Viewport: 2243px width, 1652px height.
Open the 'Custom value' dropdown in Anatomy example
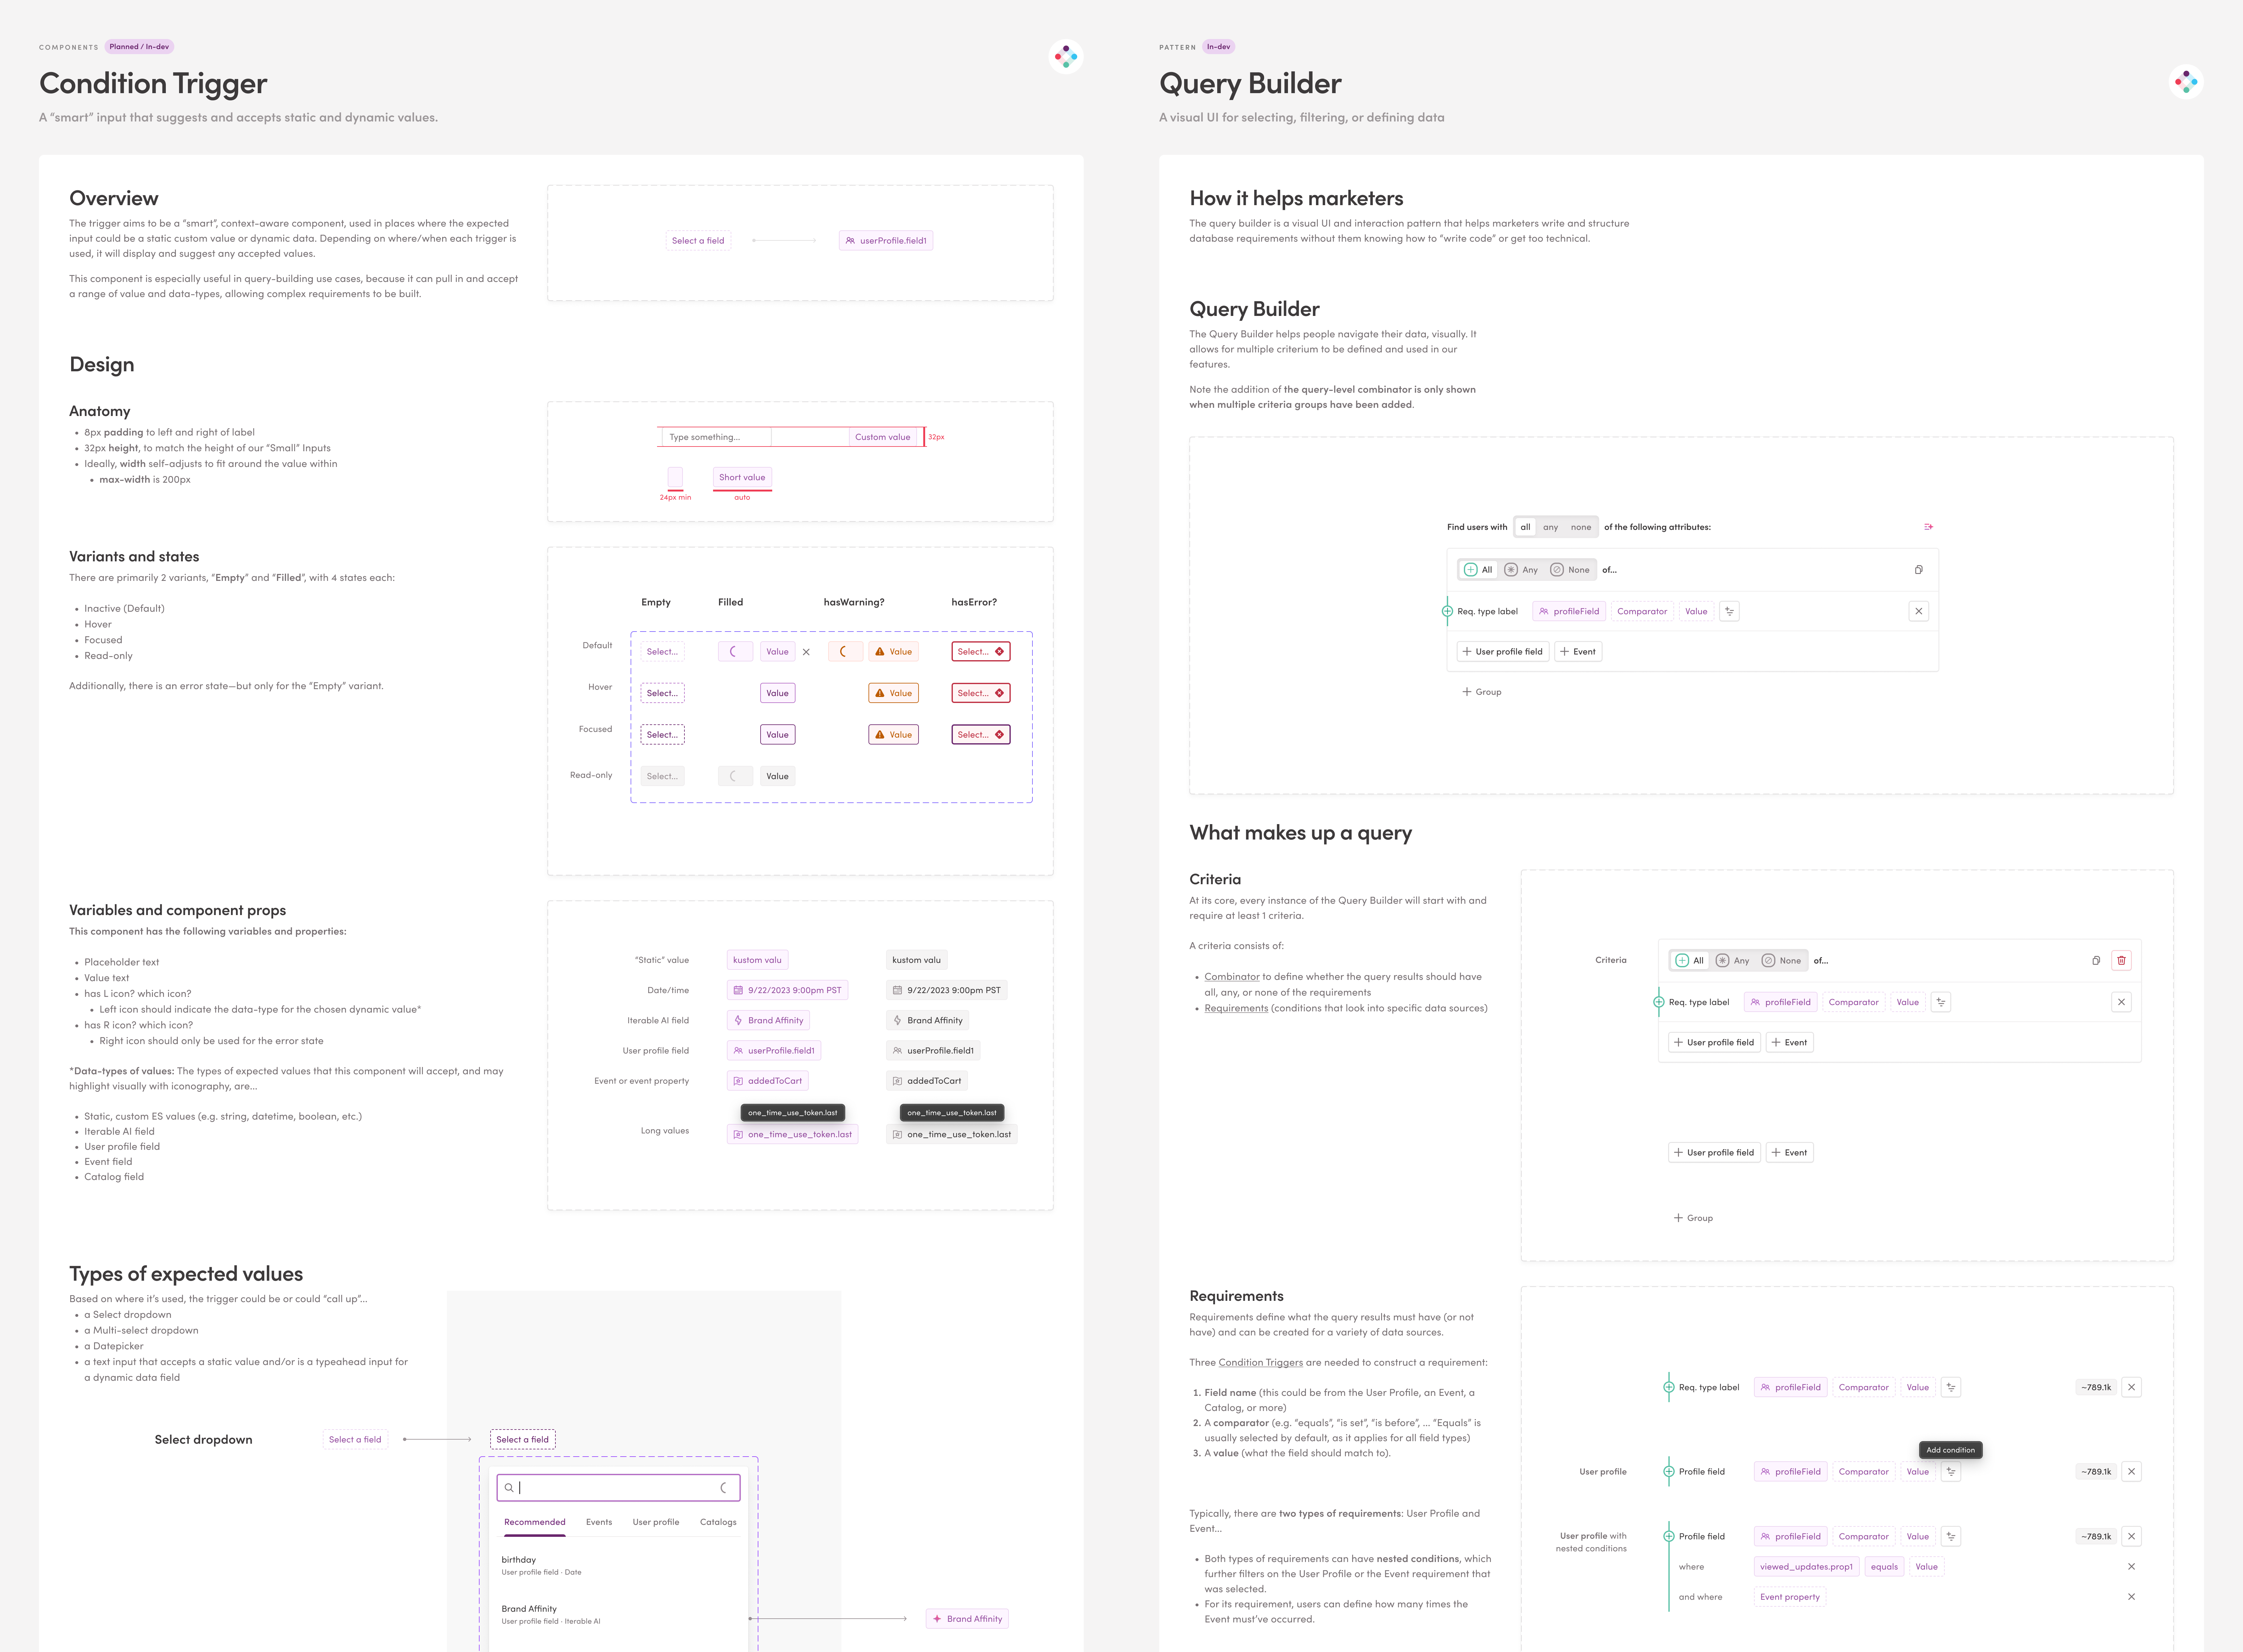tap(883, 437)
